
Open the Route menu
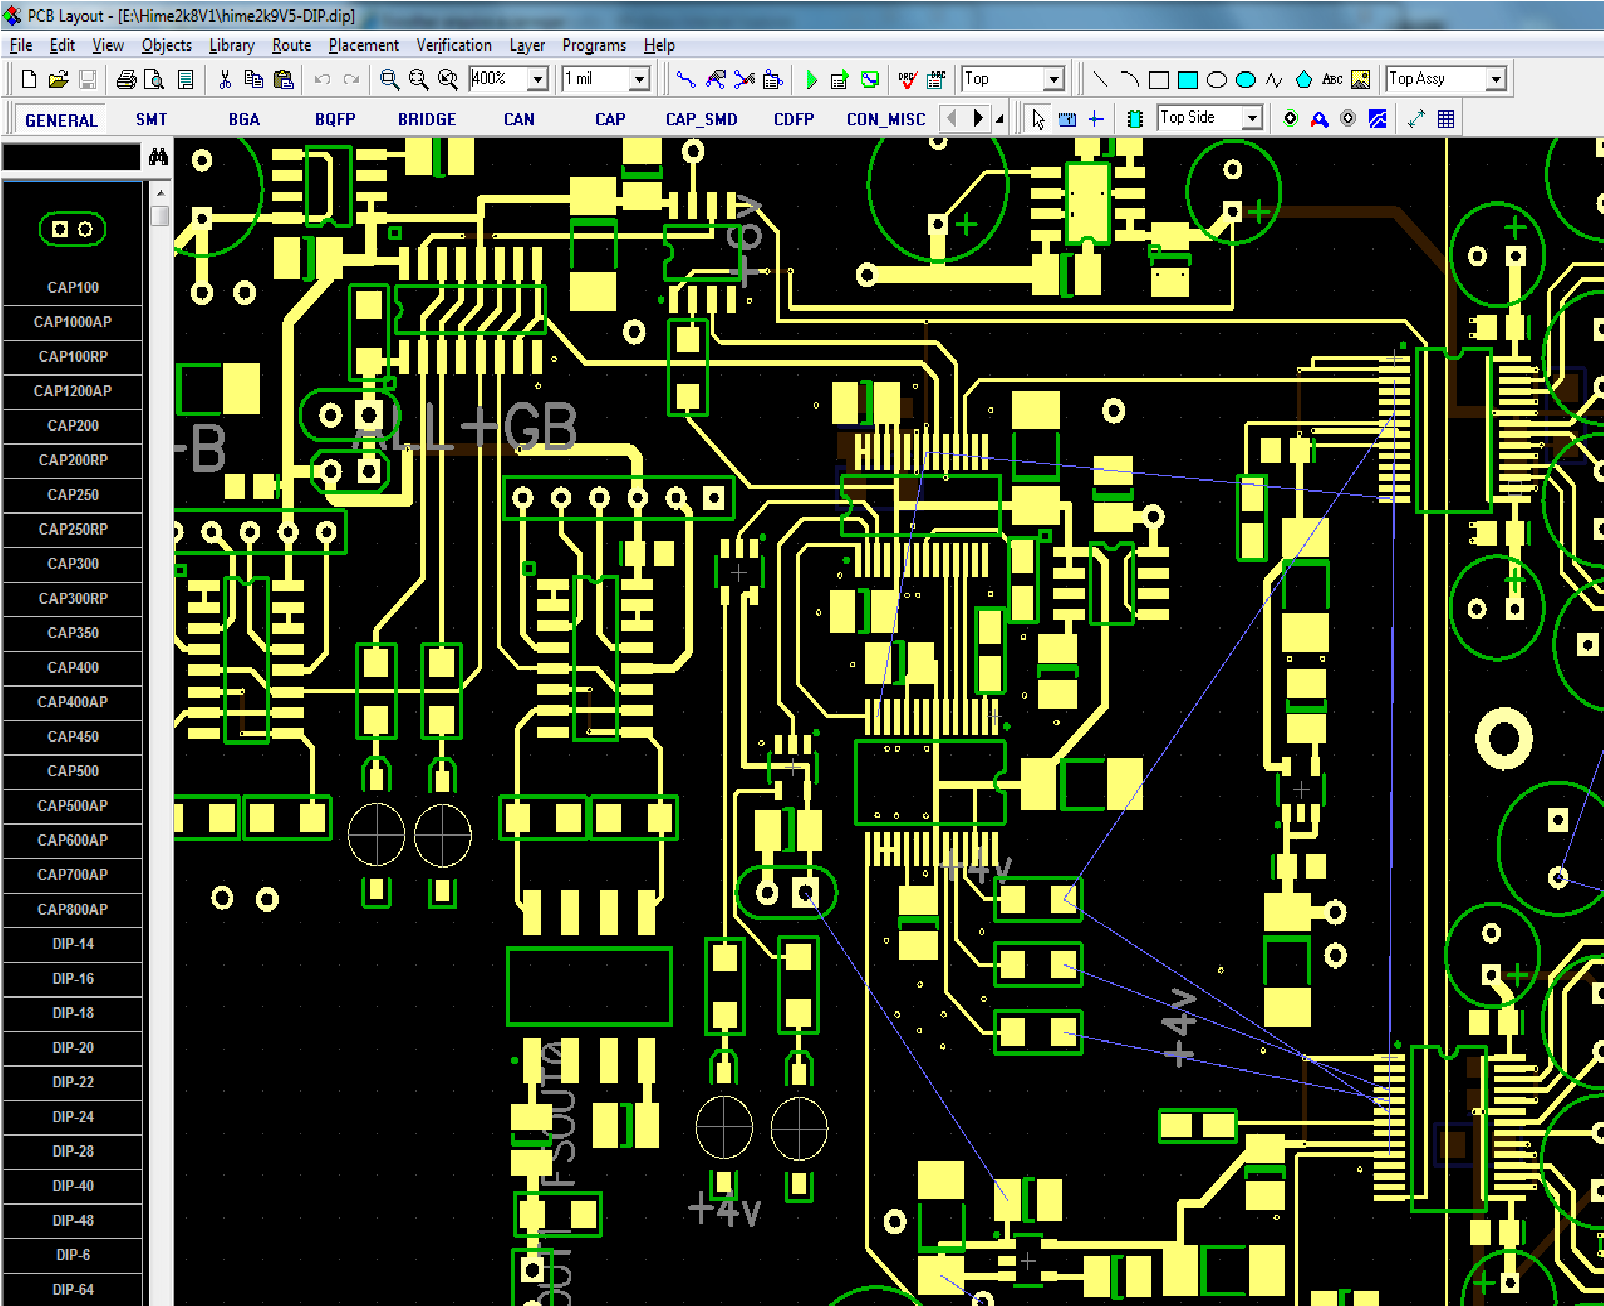click(x=291, y=45)
